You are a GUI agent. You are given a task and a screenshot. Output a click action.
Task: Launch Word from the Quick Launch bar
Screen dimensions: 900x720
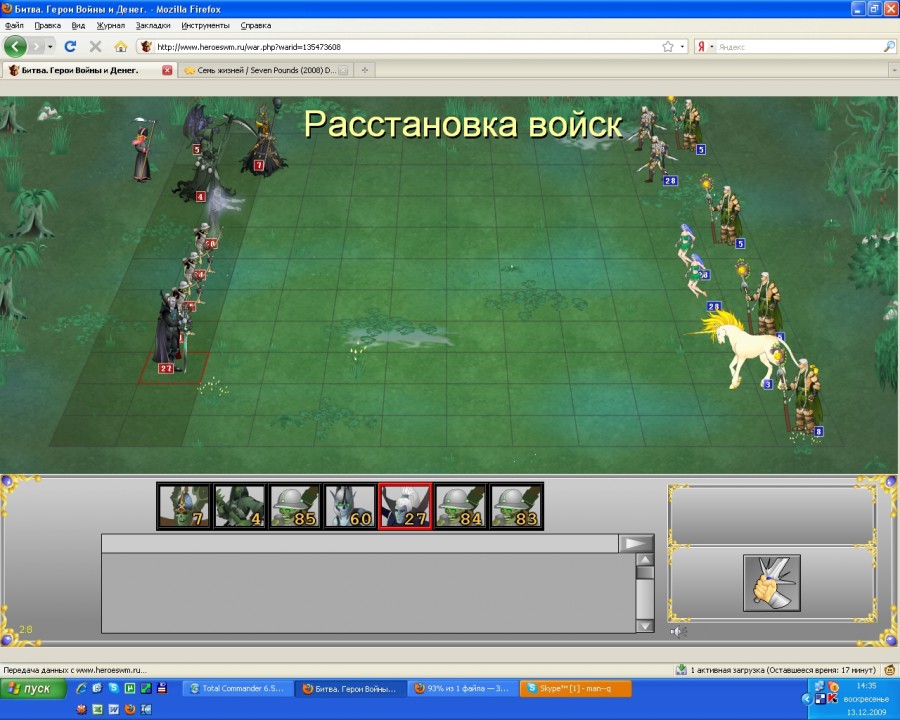tap(114, 710)
